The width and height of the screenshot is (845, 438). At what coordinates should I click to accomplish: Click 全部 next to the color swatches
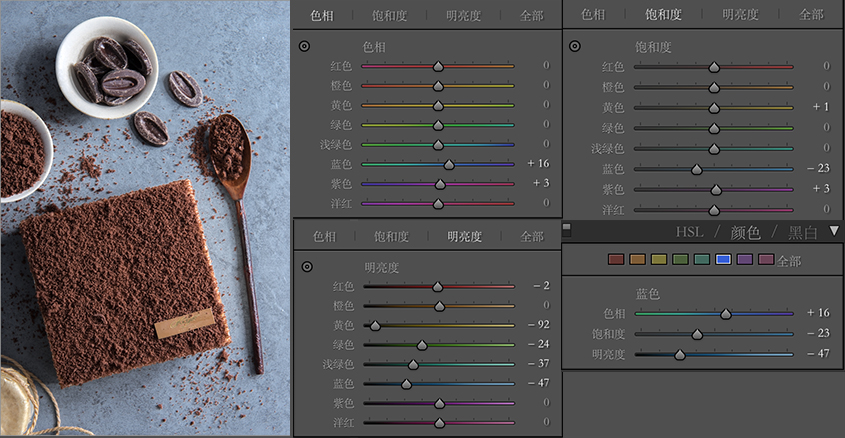789,261
